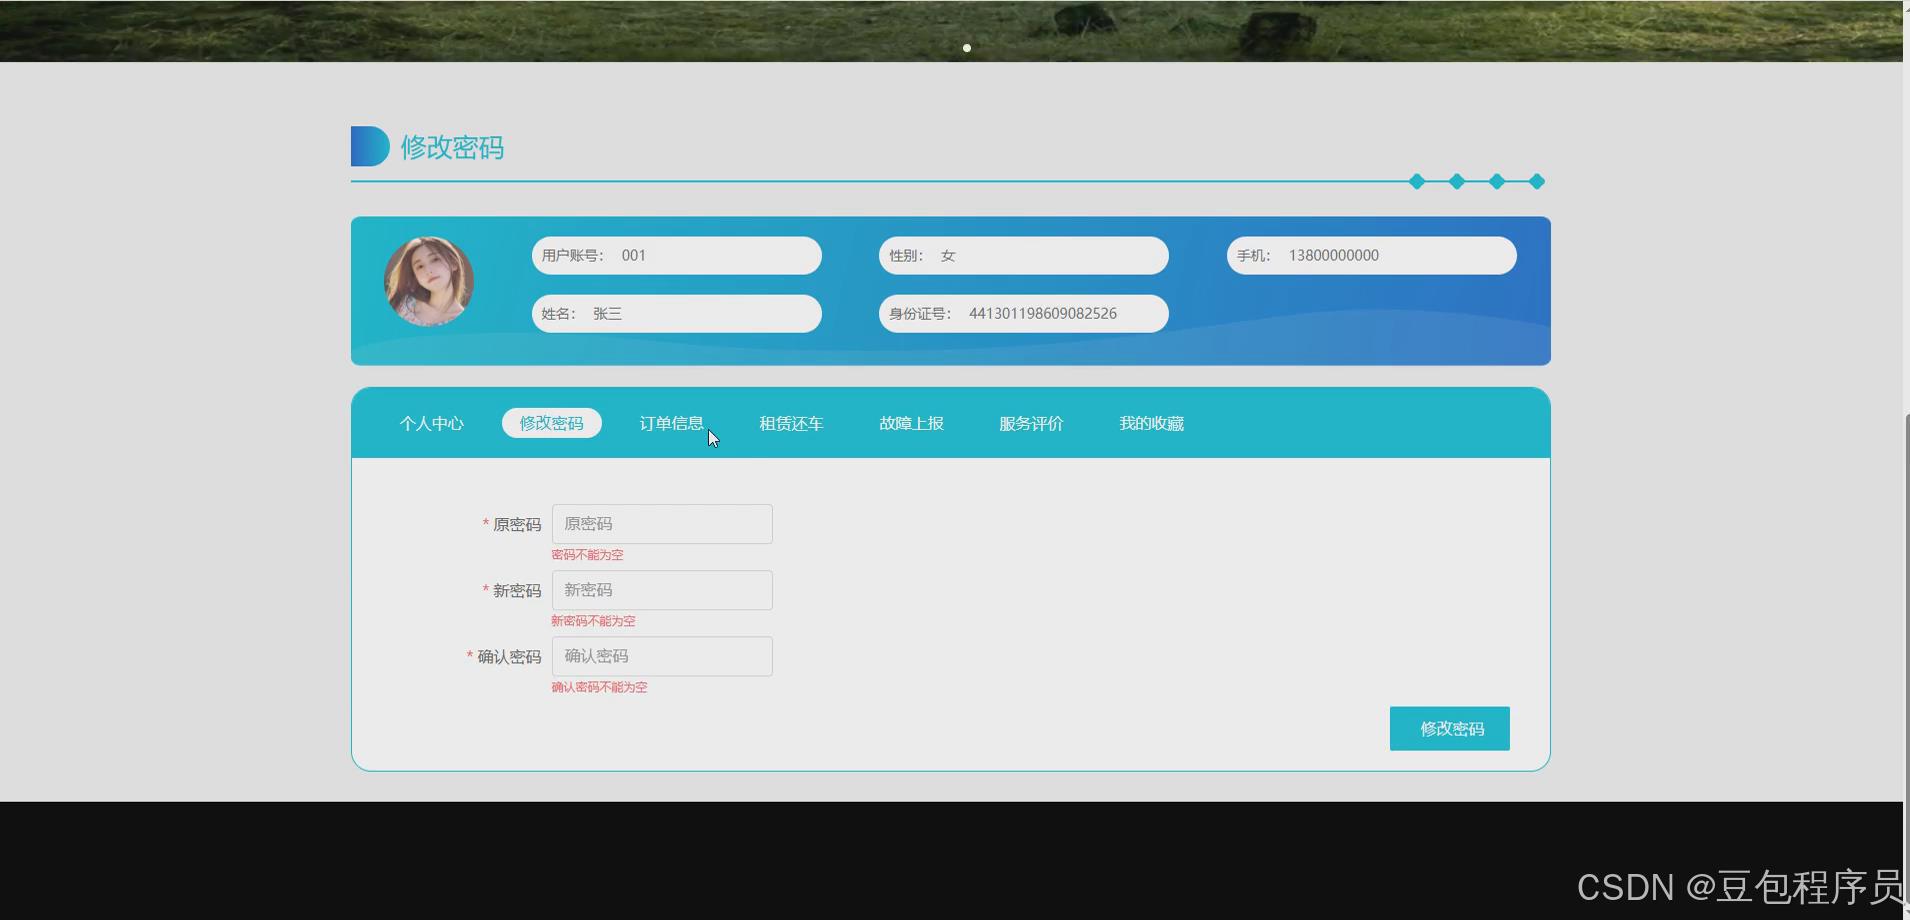
Task: Submit with the 修改密码 button
Action: pos(1449,728)
